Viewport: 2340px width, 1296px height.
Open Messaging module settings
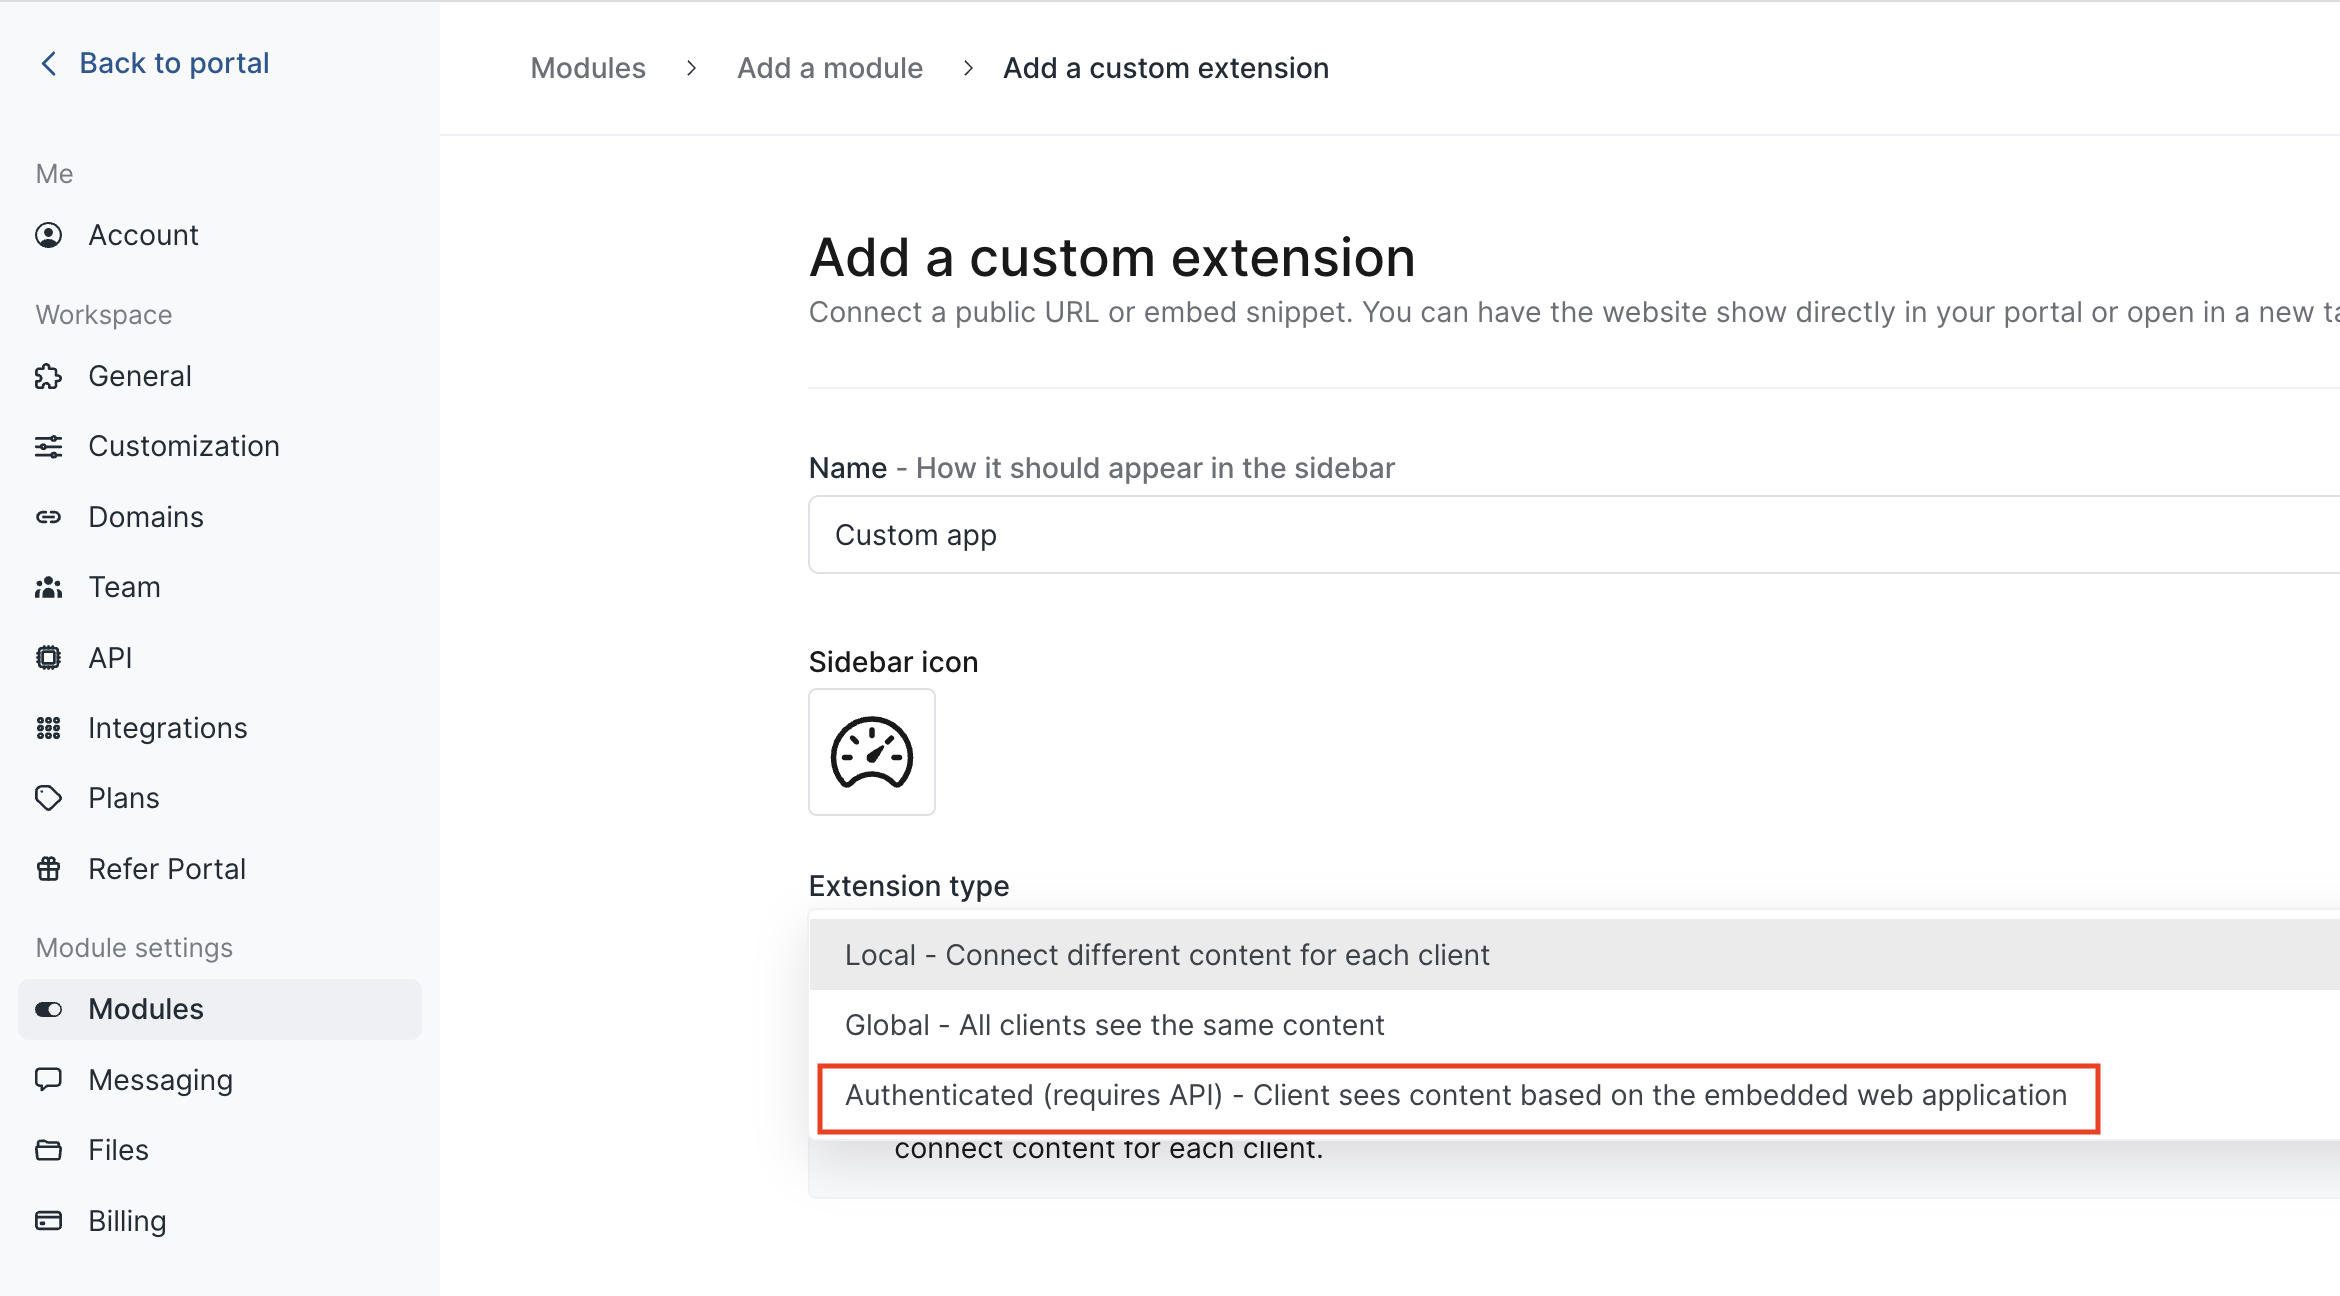click(160, 1080)
